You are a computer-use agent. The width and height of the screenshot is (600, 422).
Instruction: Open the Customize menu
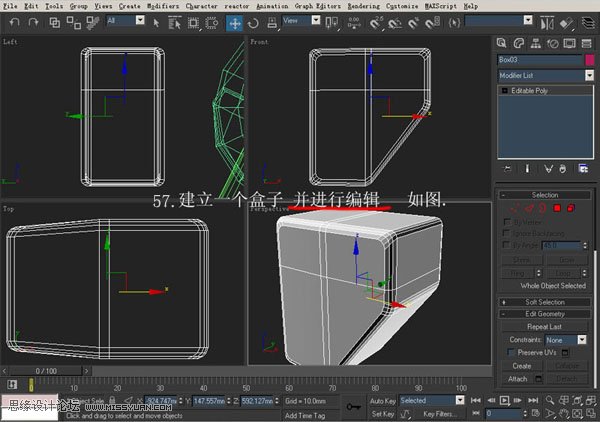point(402,6)
